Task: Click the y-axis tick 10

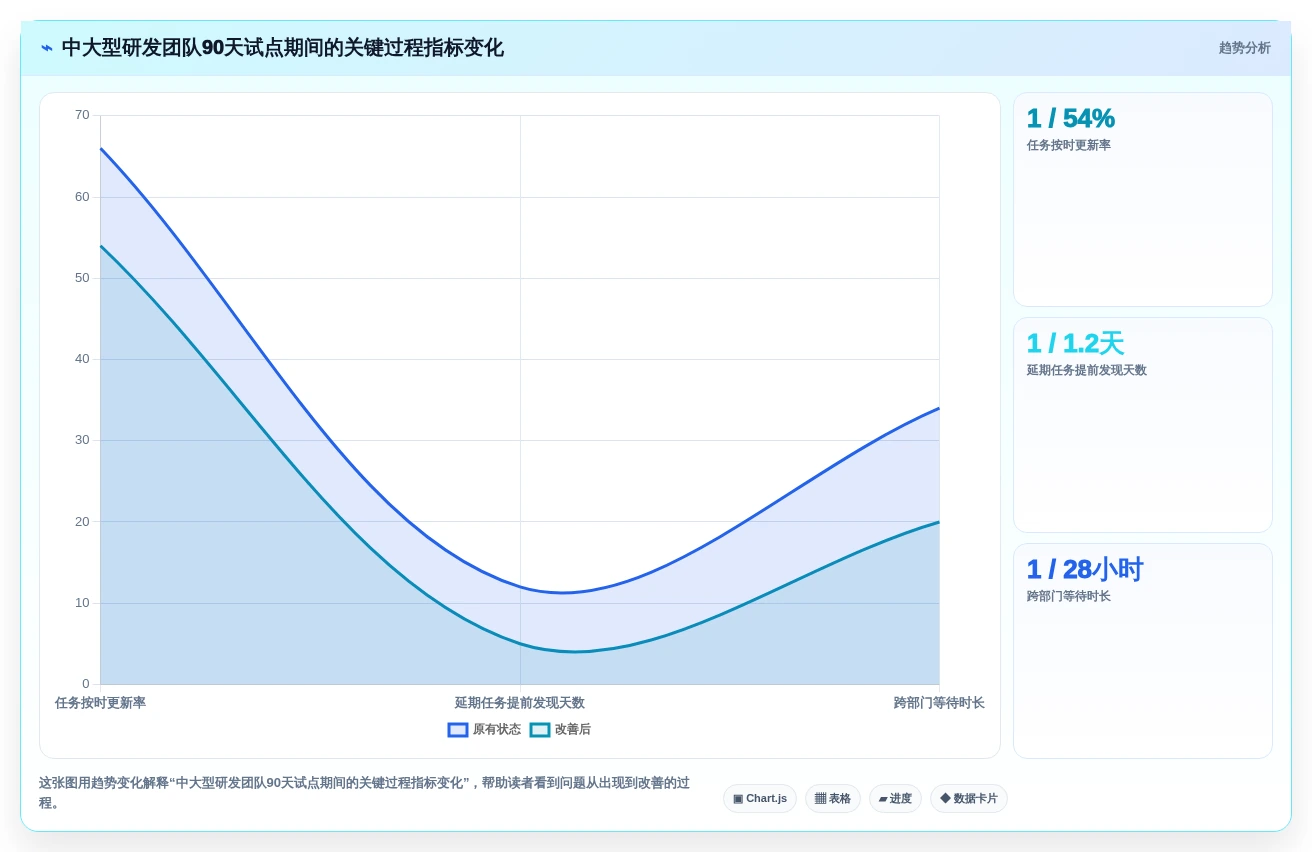Action: [x=82, y=603]
